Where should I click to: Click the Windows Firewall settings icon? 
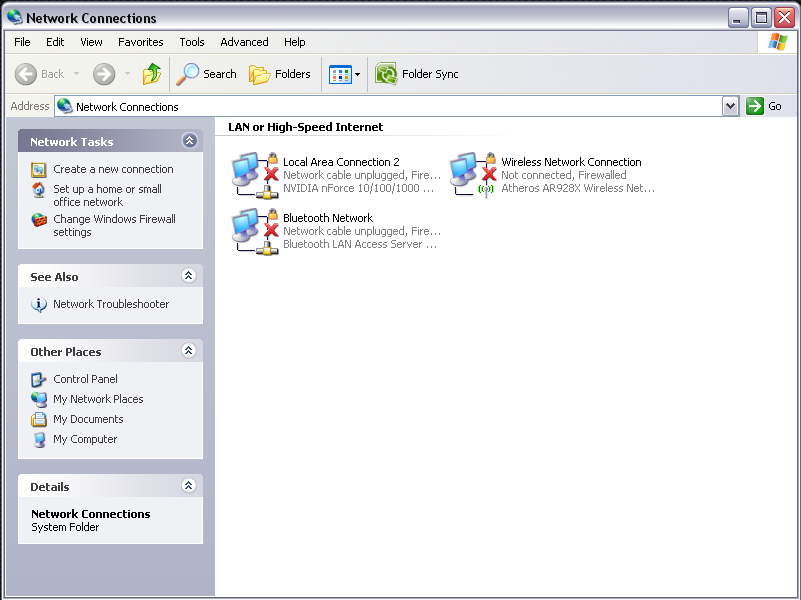(x=39, y=220)
